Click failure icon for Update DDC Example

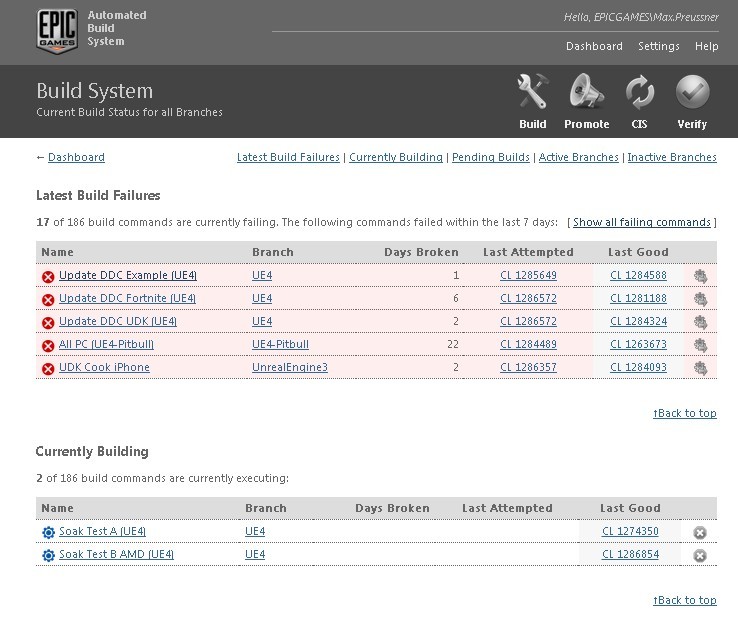click(x=48, y=277)
